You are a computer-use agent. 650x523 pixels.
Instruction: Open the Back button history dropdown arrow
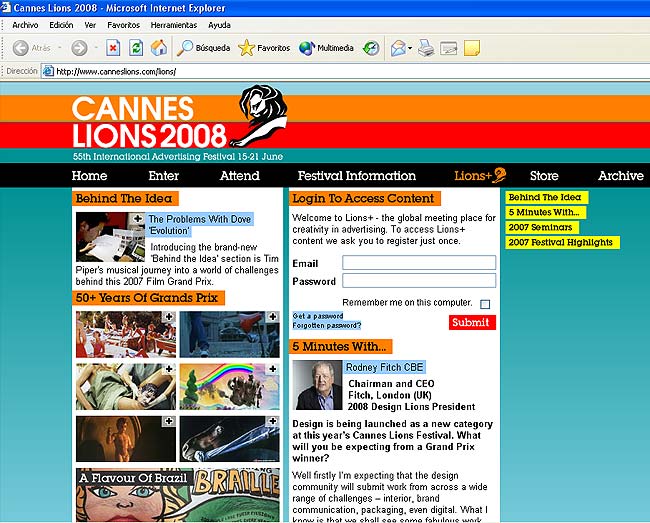coord(61,48)
